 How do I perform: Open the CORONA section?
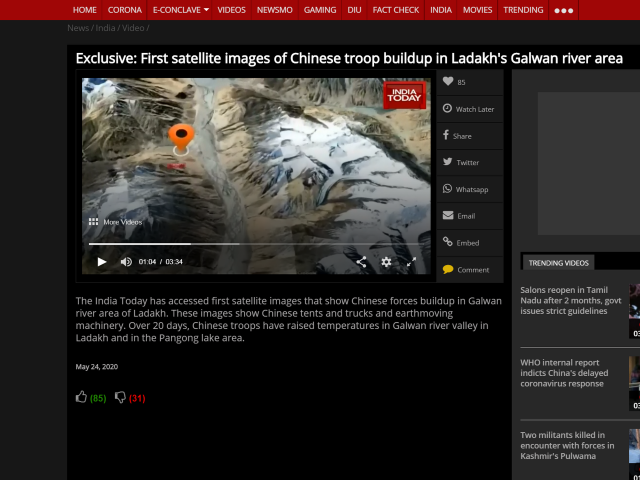click(124, 10)
